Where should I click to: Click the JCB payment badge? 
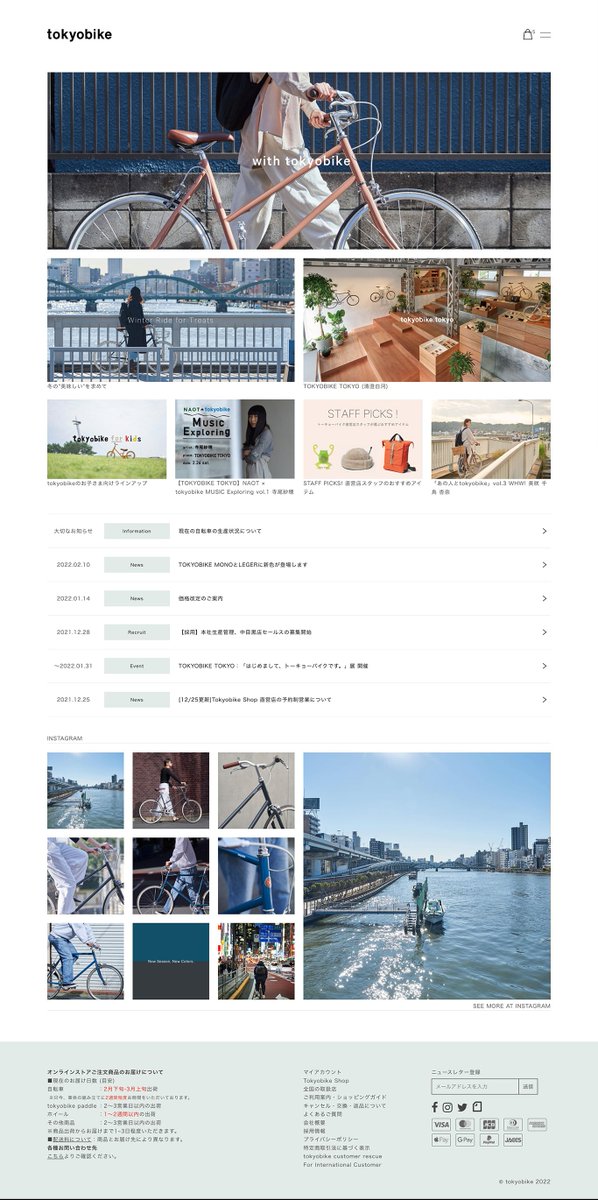489,1124
